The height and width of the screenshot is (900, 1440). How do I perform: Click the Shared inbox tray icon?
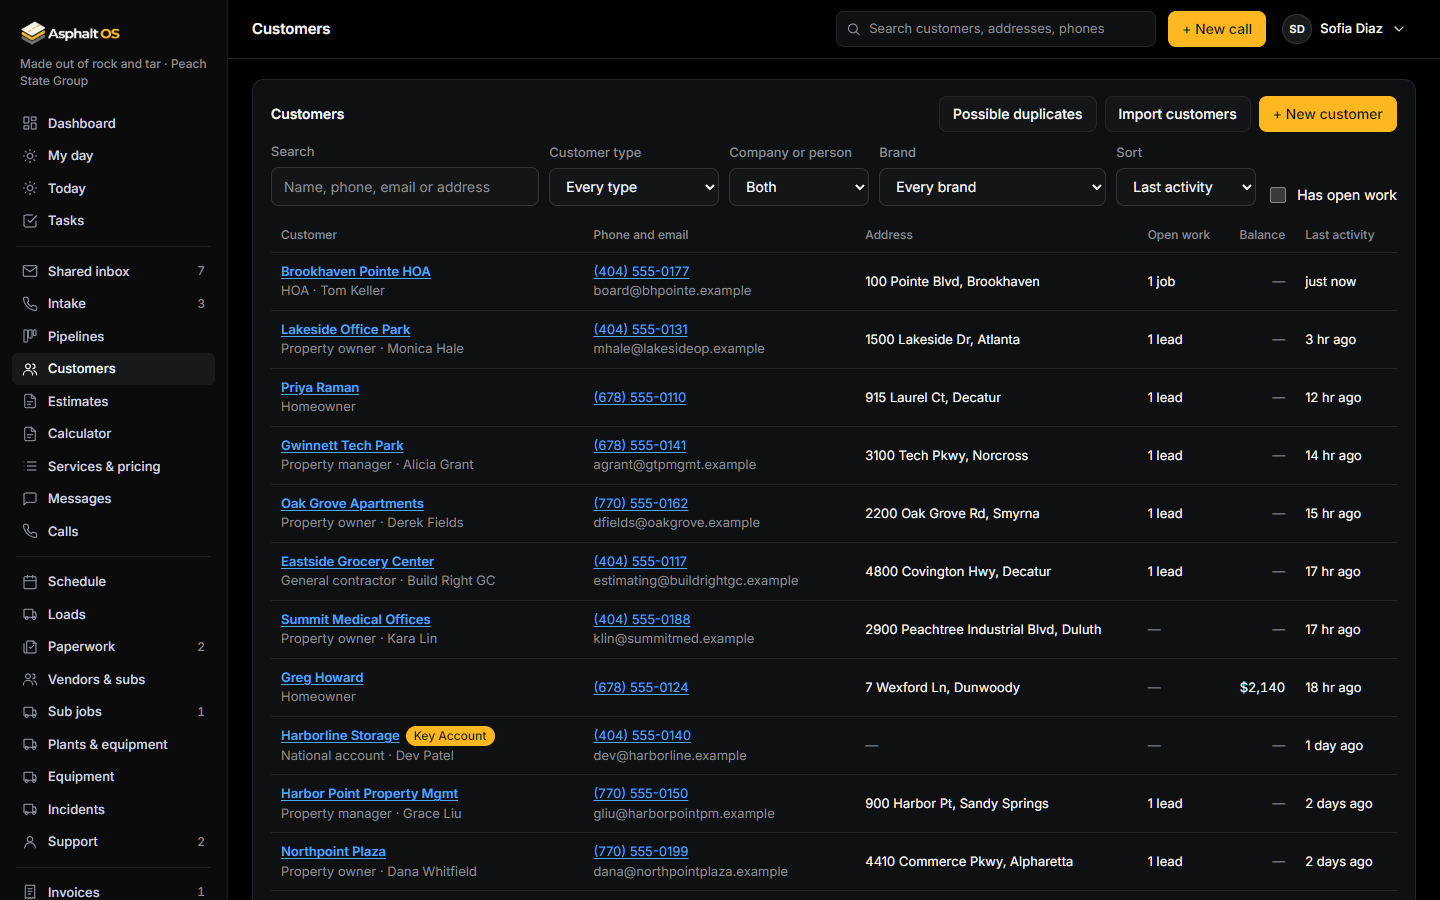point(30,271)
